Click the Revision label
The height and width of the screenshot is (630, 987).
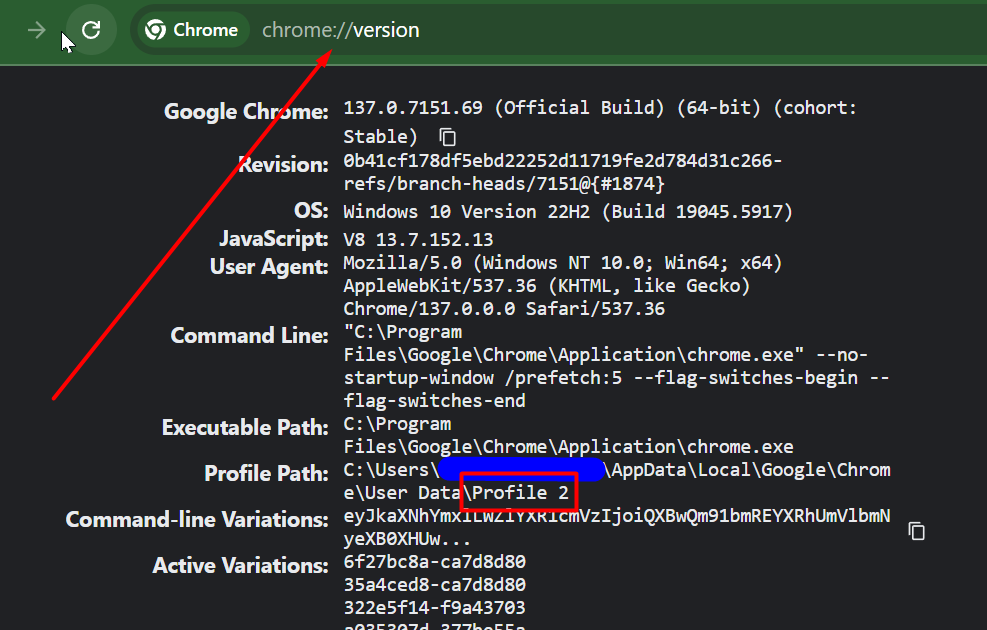pos(283,165)
